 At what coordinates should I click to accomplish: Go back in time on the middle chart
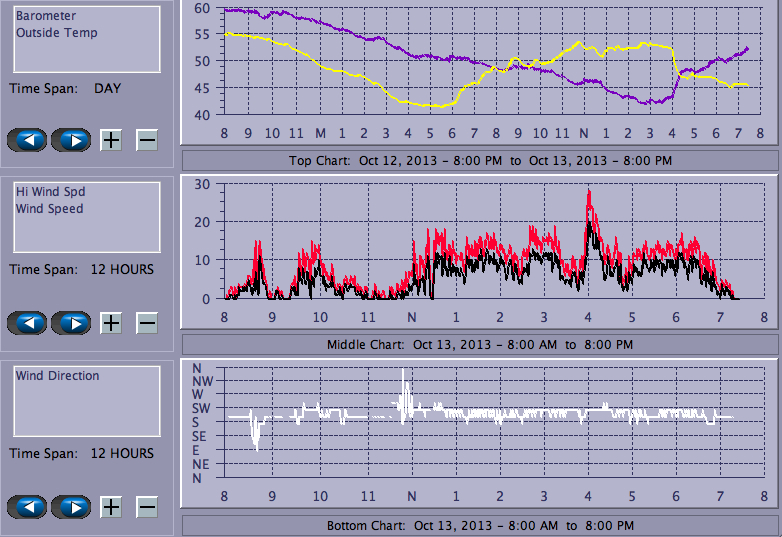point(27,323)
